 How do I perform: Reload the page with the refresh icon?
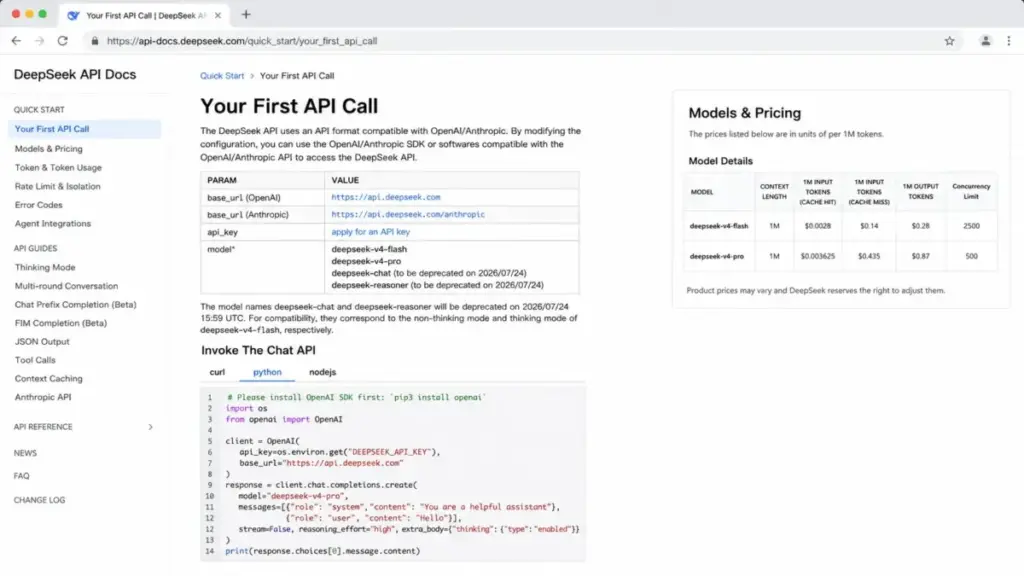(63, 40)
